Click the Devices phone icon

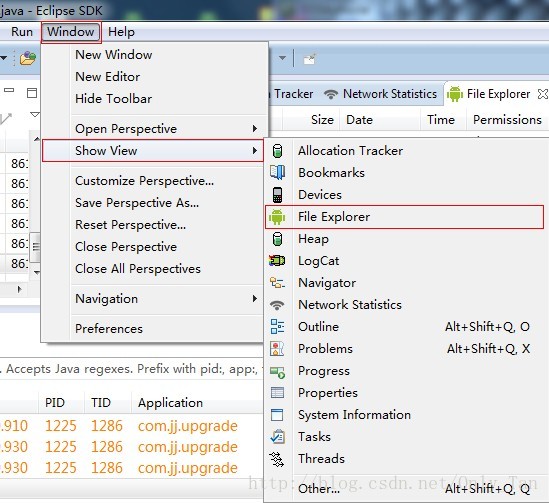[x=277, y=195]
